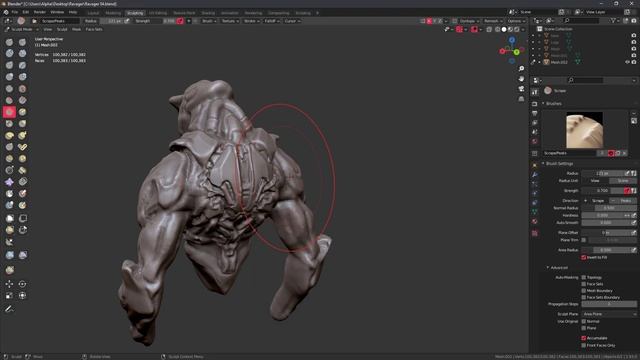The width and height of the screenshot is (640, 360).
Task: Select the purple Cloth brush tool
Action: pos(9,182)
